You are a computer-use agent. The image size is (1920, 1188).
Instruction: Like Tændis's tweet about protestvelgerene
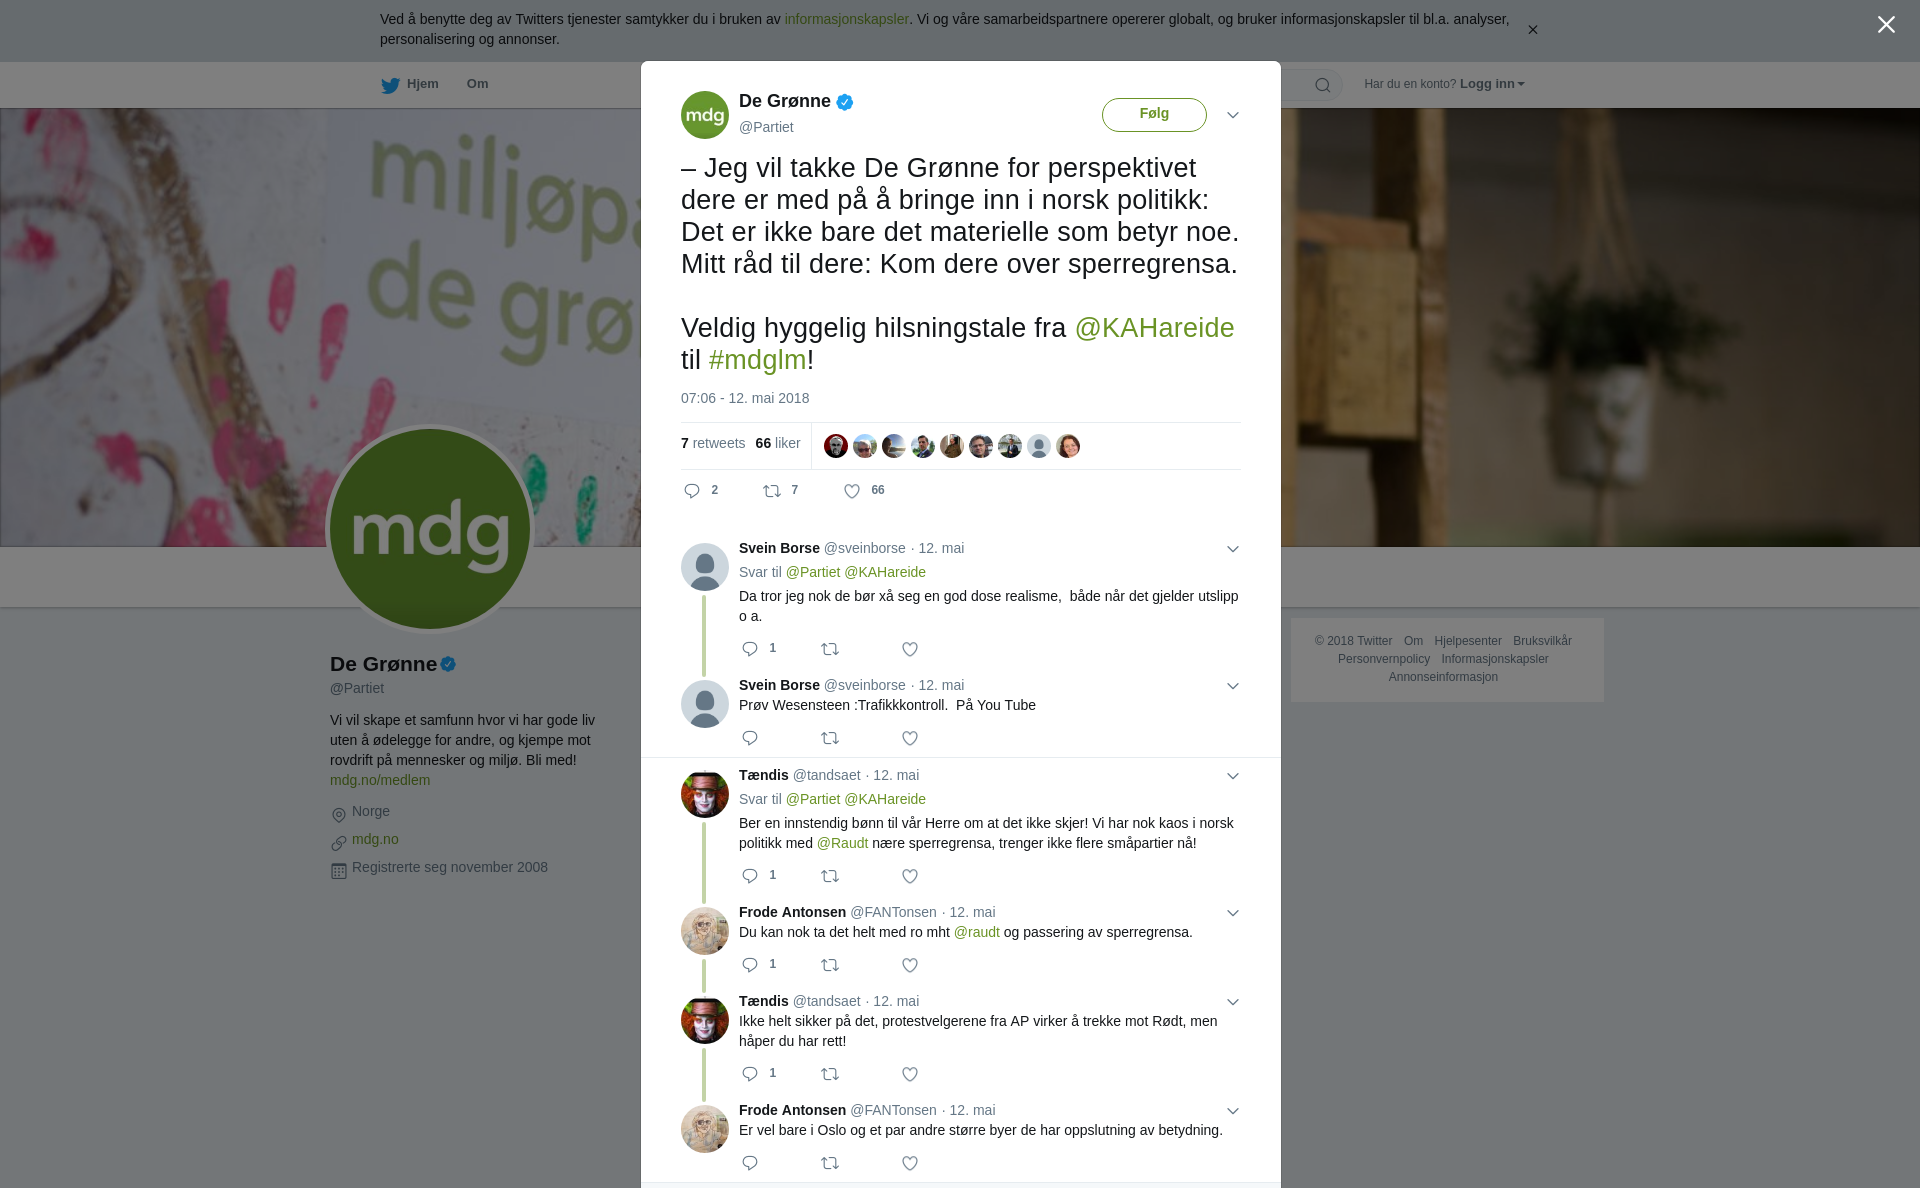click(x=910, y=1074)
